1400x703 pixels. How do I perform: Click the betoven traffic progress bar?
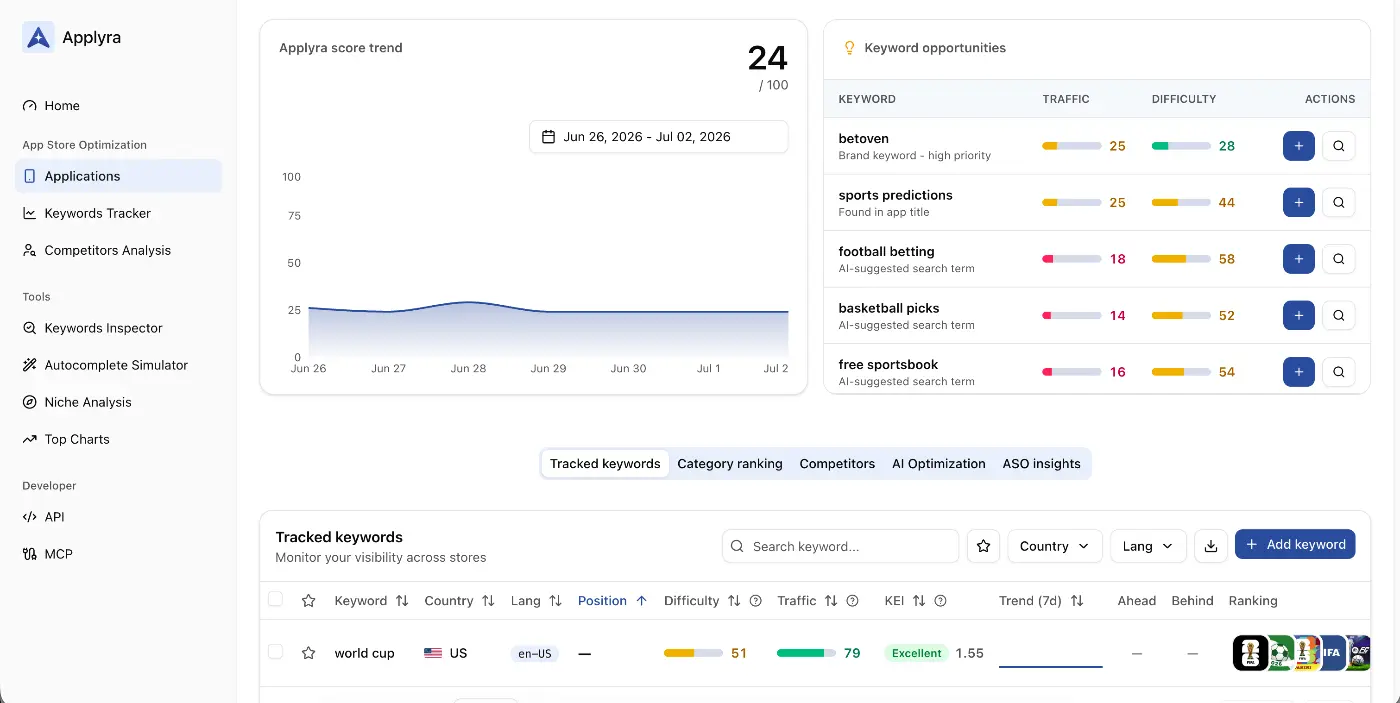[1071, 146]
